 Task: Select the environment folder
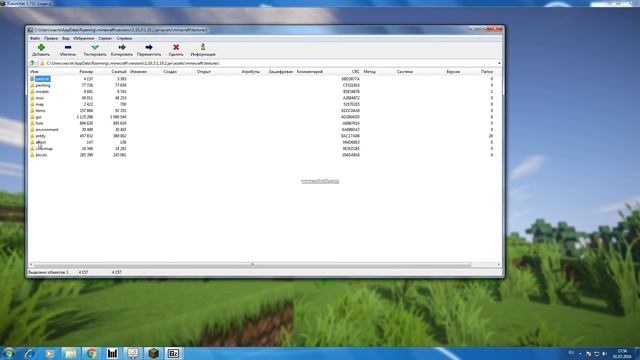pyautogui.click(x=47, y=129)
